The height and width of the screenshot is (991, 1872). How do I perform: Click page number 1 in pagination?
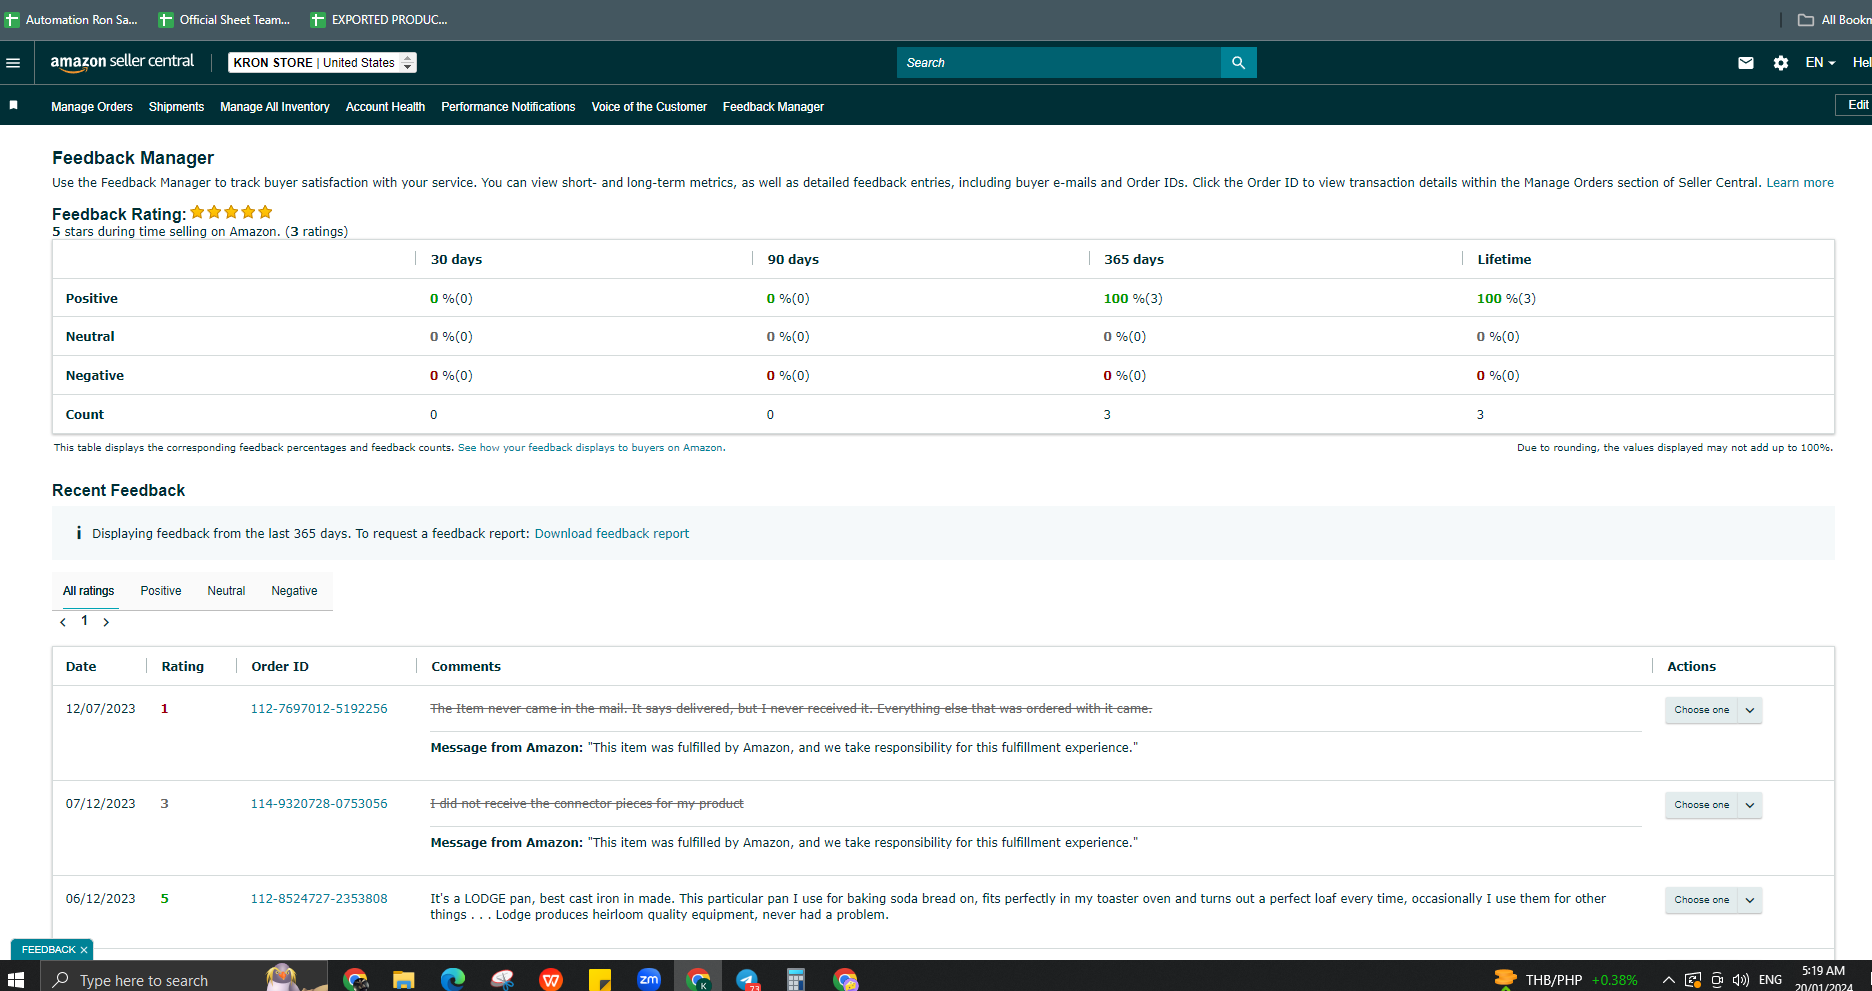tap(84, 621)
